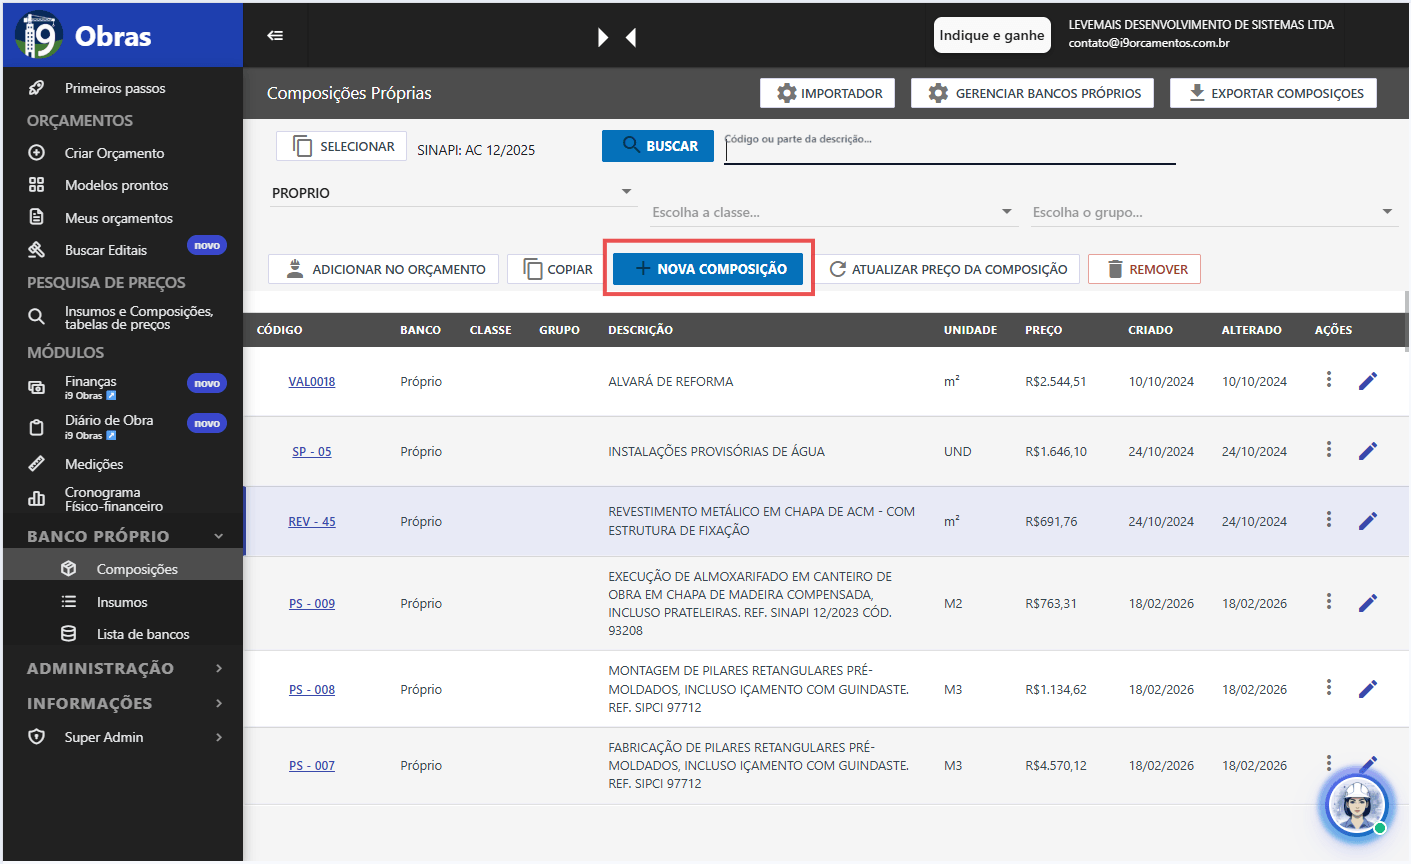Edit SP - 05 with pencil icon

[x=1368, y=450]
